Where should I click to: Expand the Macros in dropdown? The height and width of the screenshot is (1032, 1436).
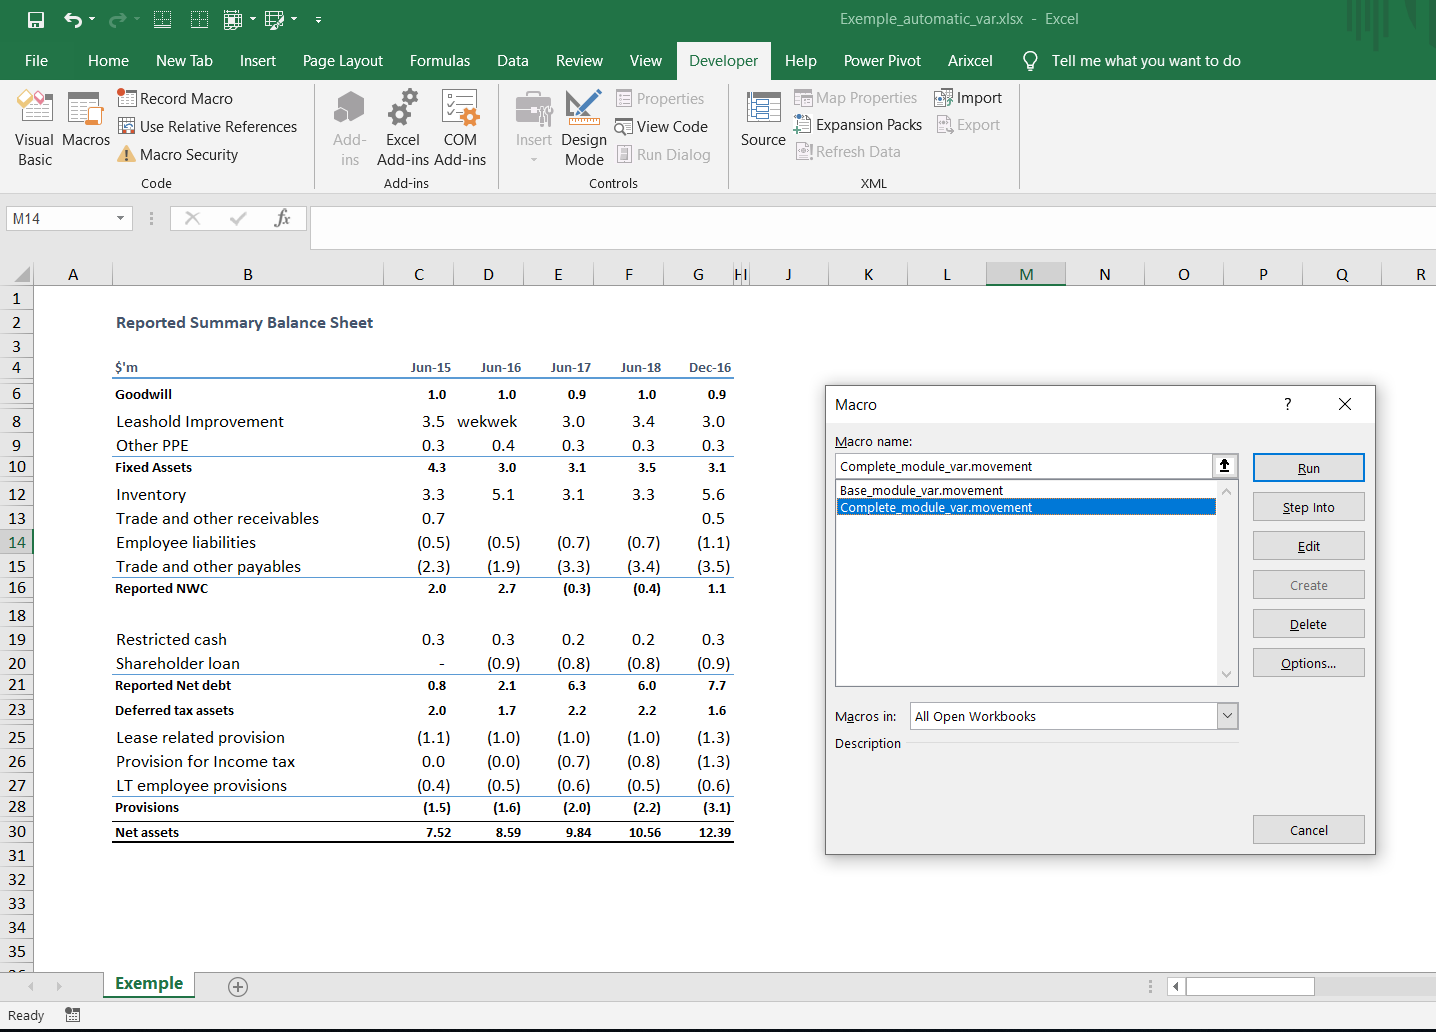1228,716
